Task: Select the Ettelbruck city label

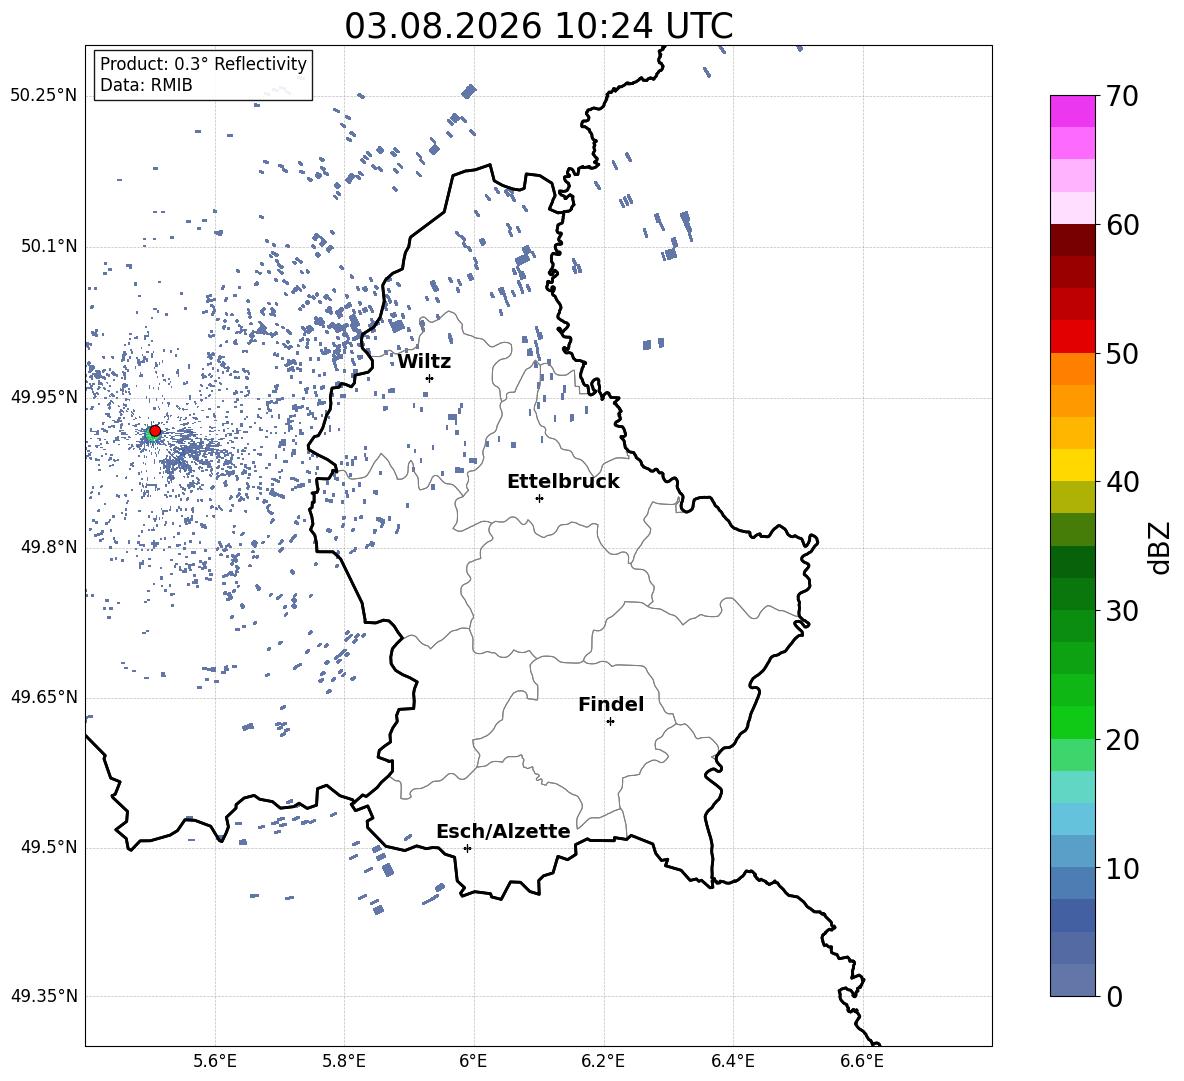Action: coord(563,482)
